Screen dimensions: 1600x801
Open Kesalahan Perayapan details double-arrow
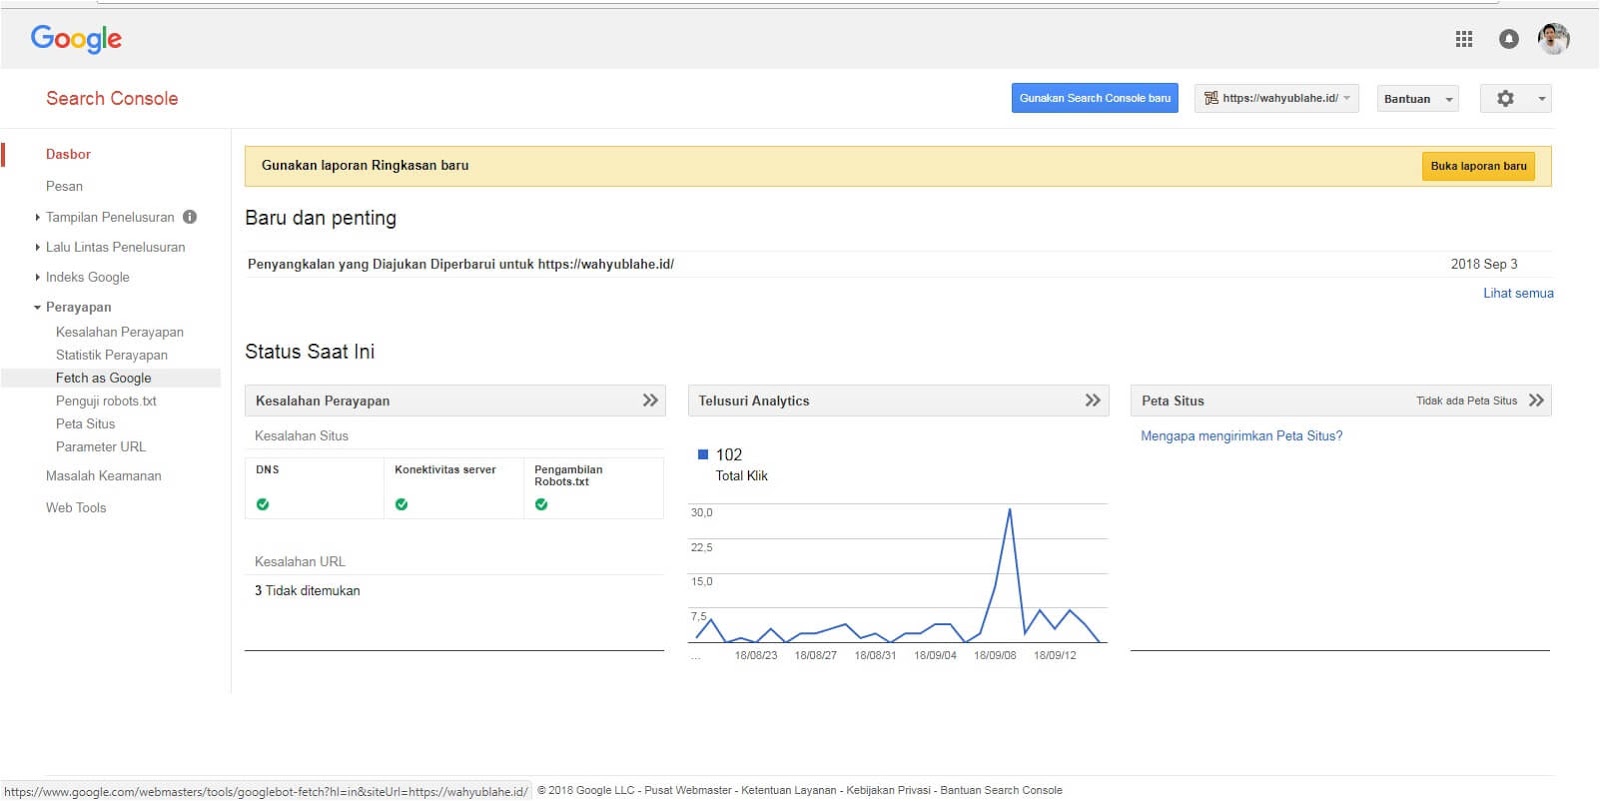pyautogui.click(x=650, y=400)
